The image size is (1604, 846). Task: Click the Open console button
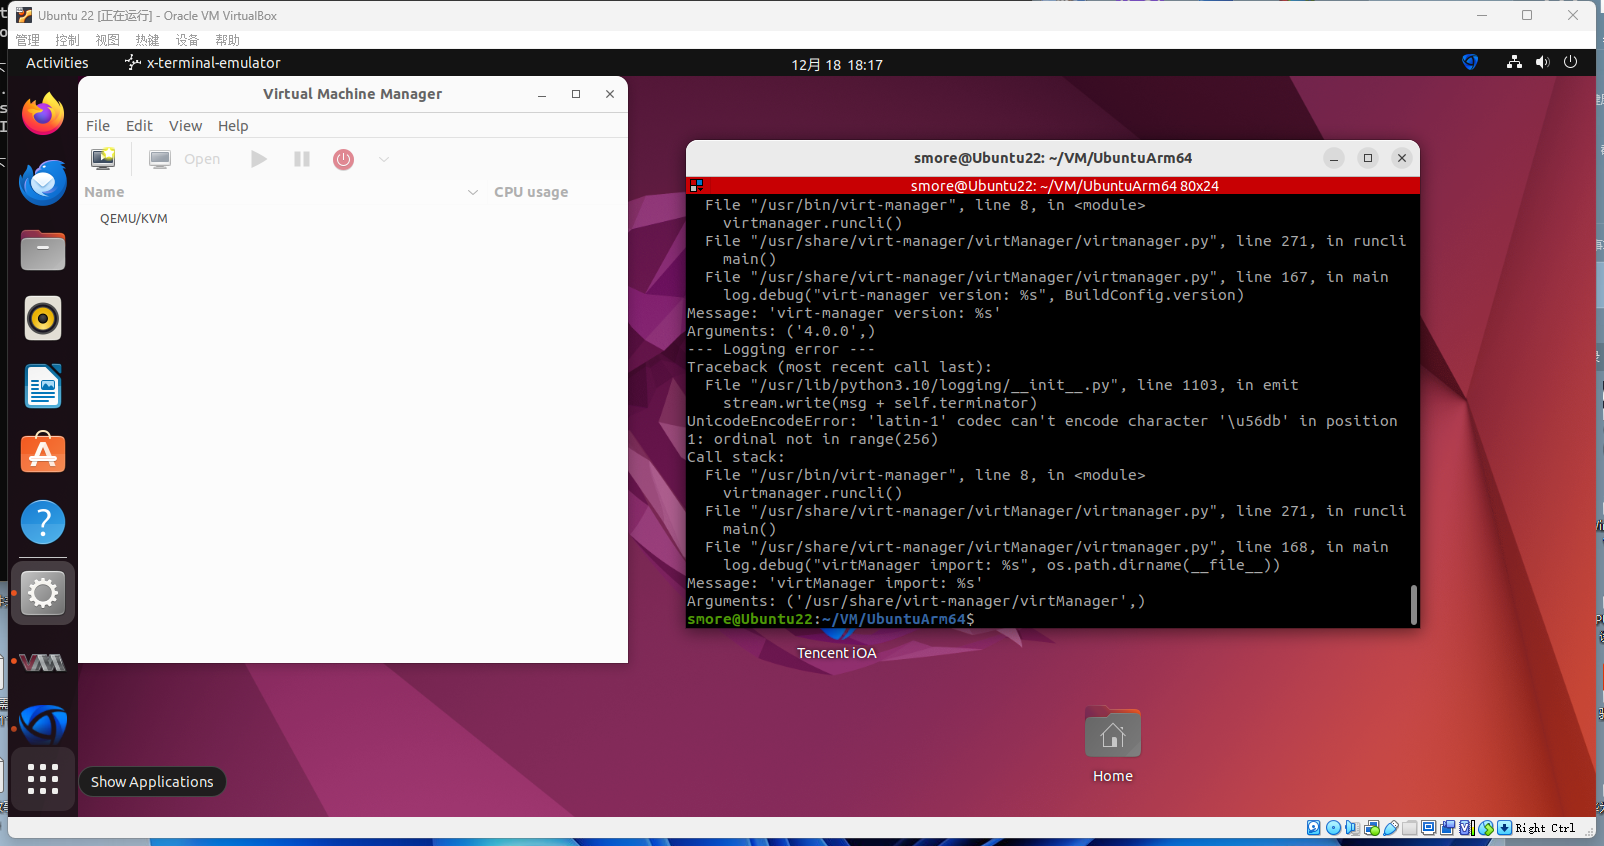(185, 159)
